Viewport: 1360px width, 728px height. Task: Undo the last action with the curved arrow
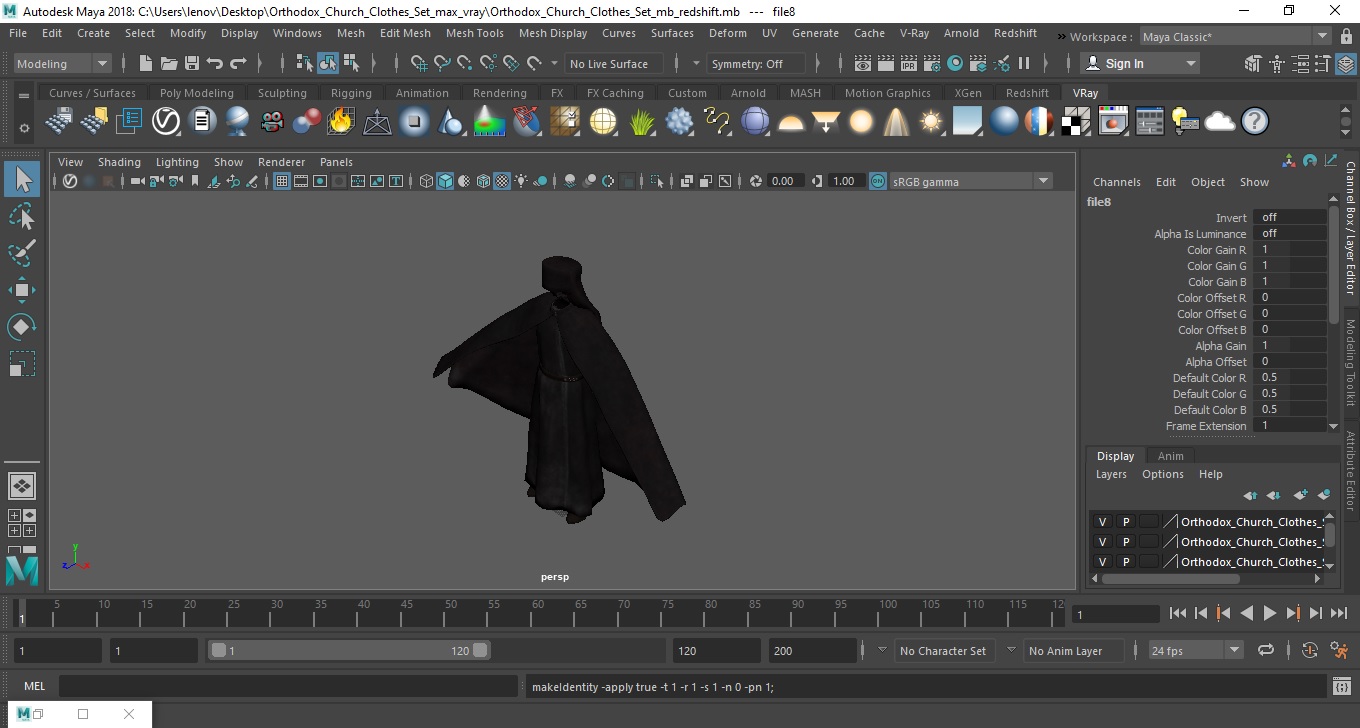[x=215, y=63]
